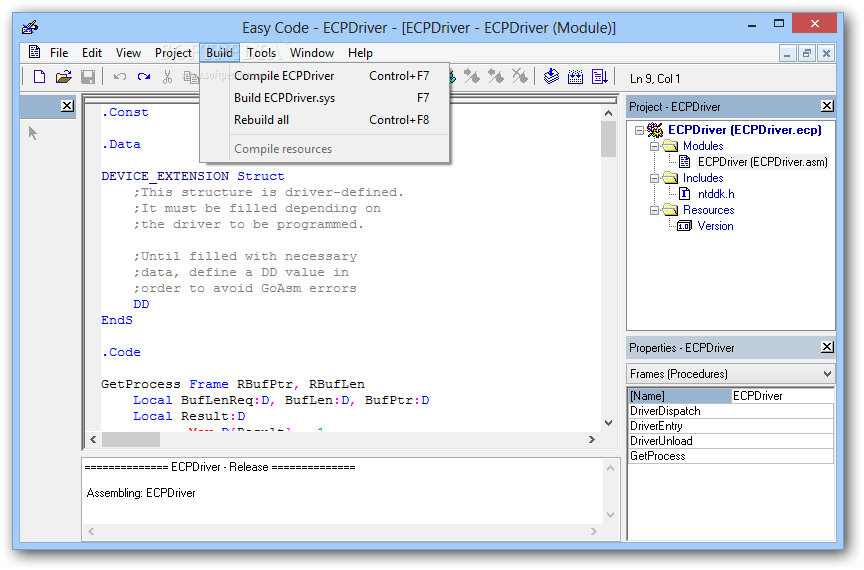Select DriverUnload in procedures list

730,441
